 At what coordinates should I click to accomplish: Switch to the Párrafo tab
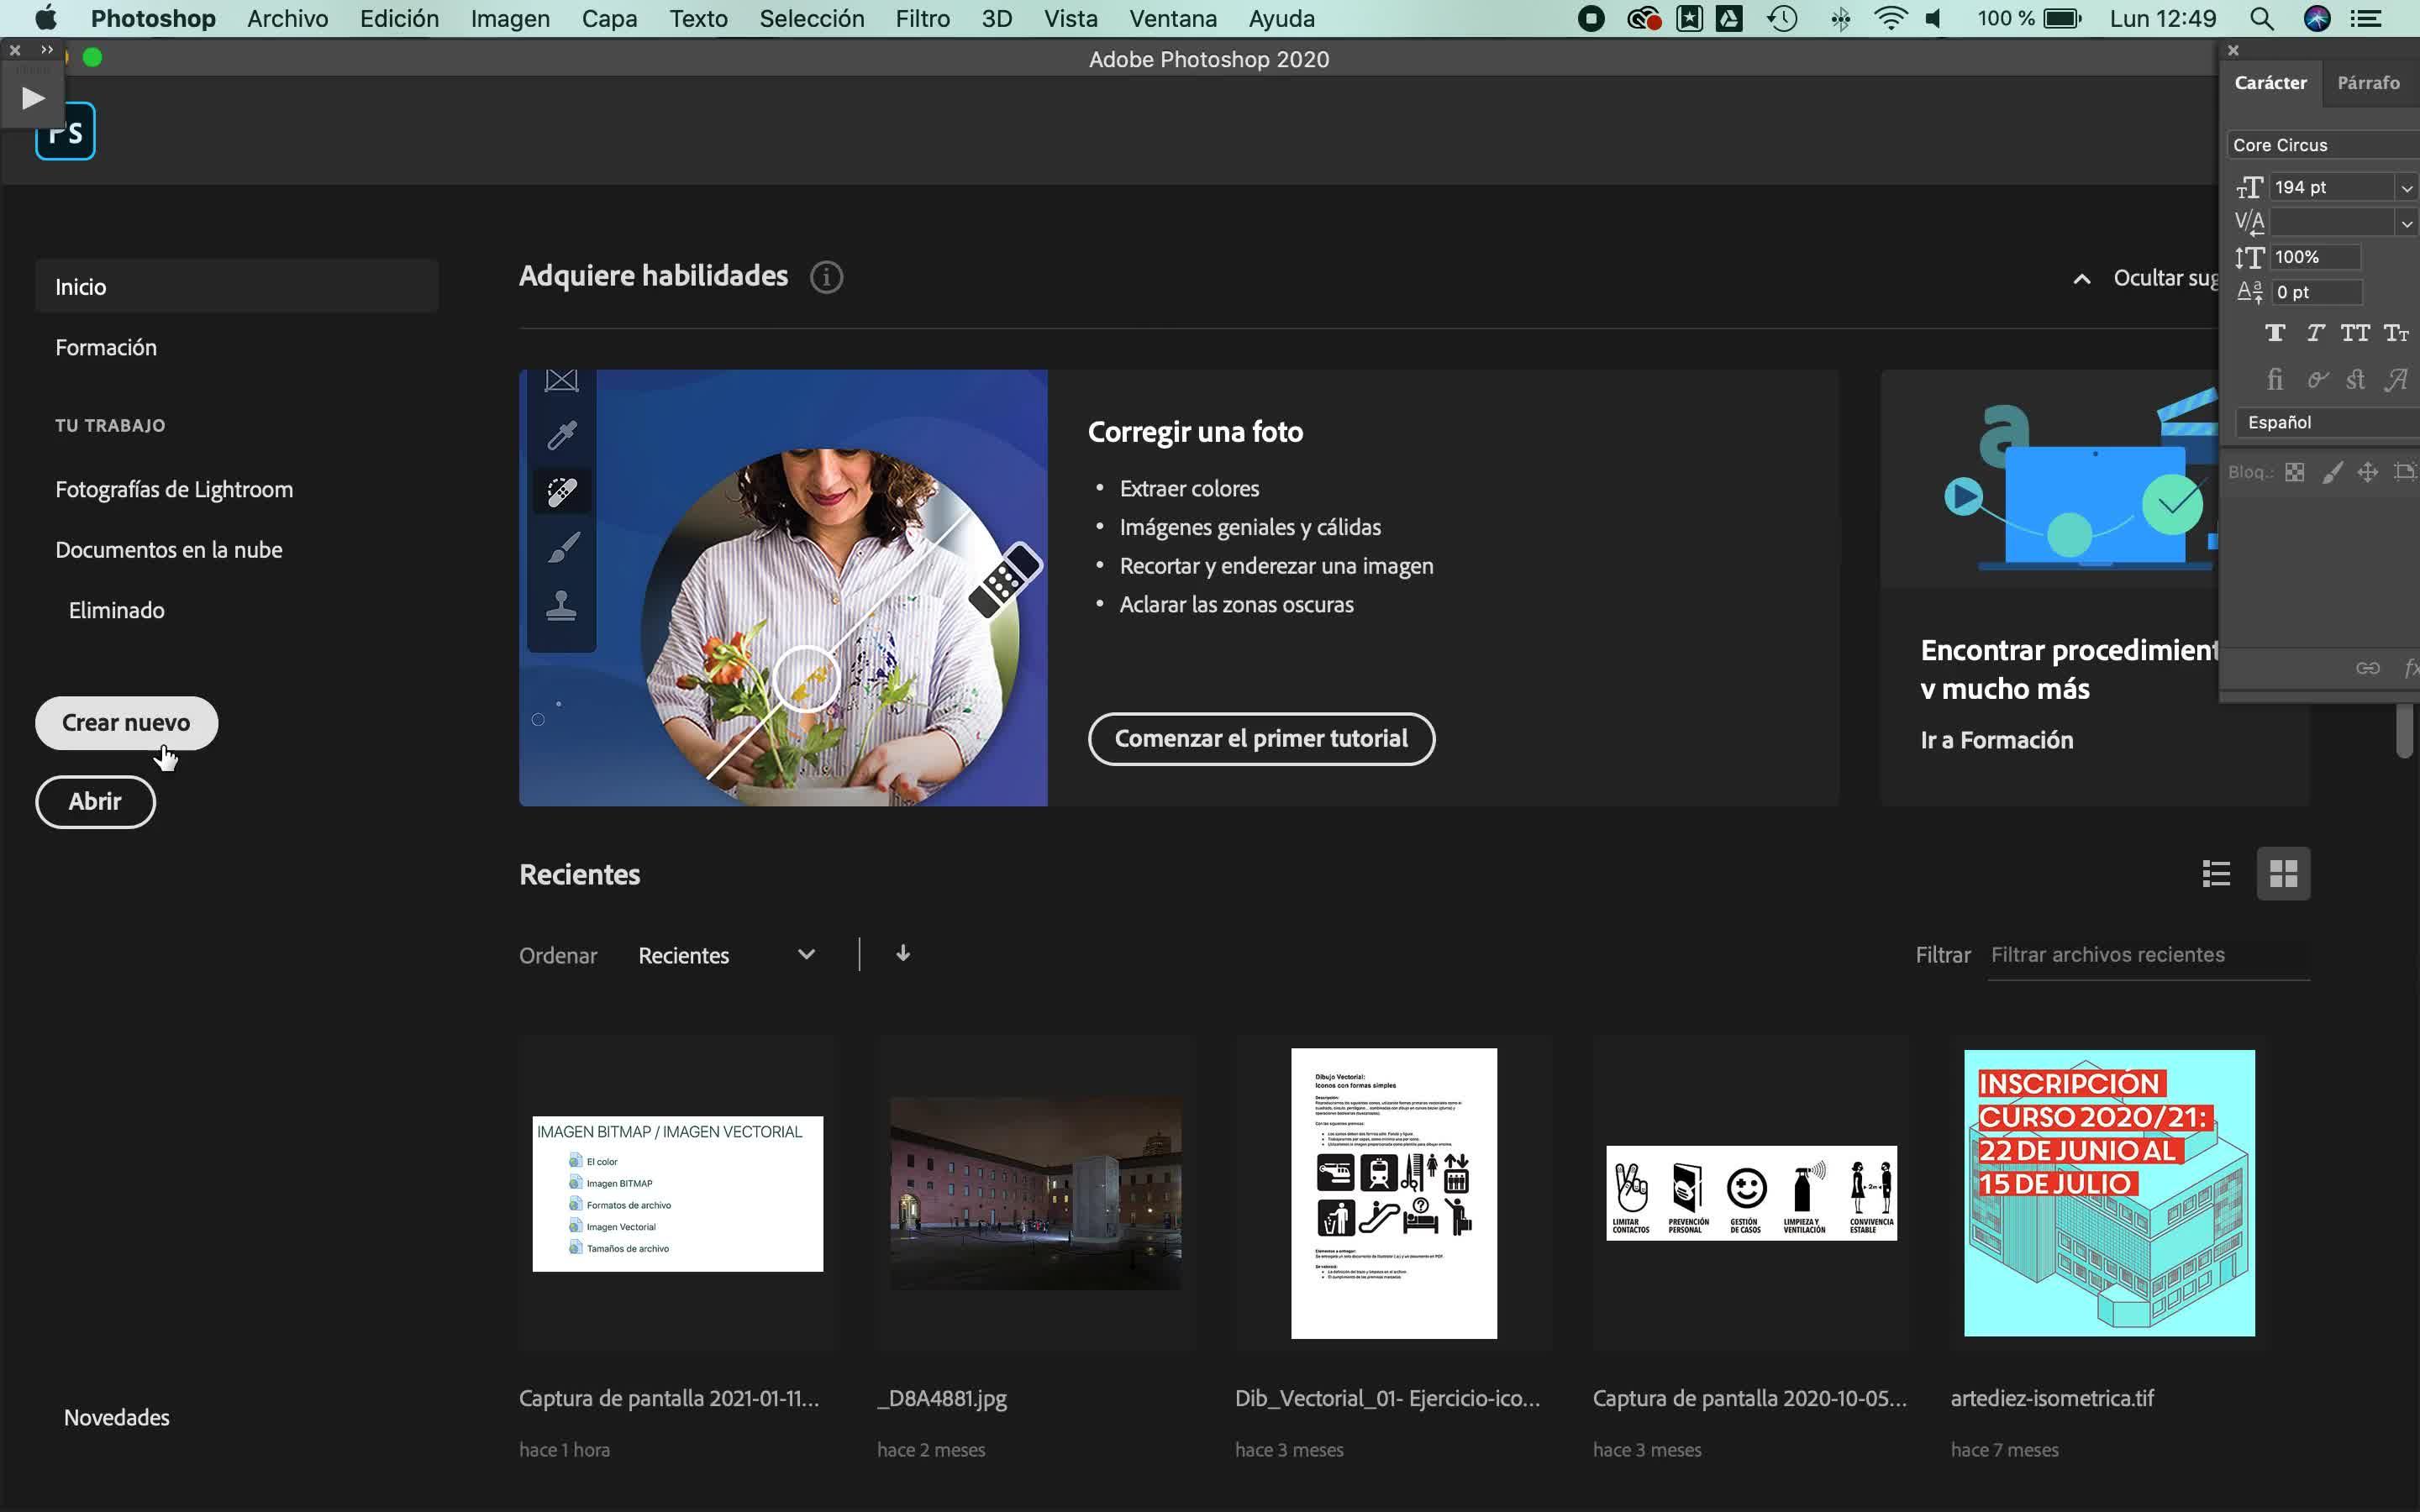pyautogui.click(x=2367, y=83)
